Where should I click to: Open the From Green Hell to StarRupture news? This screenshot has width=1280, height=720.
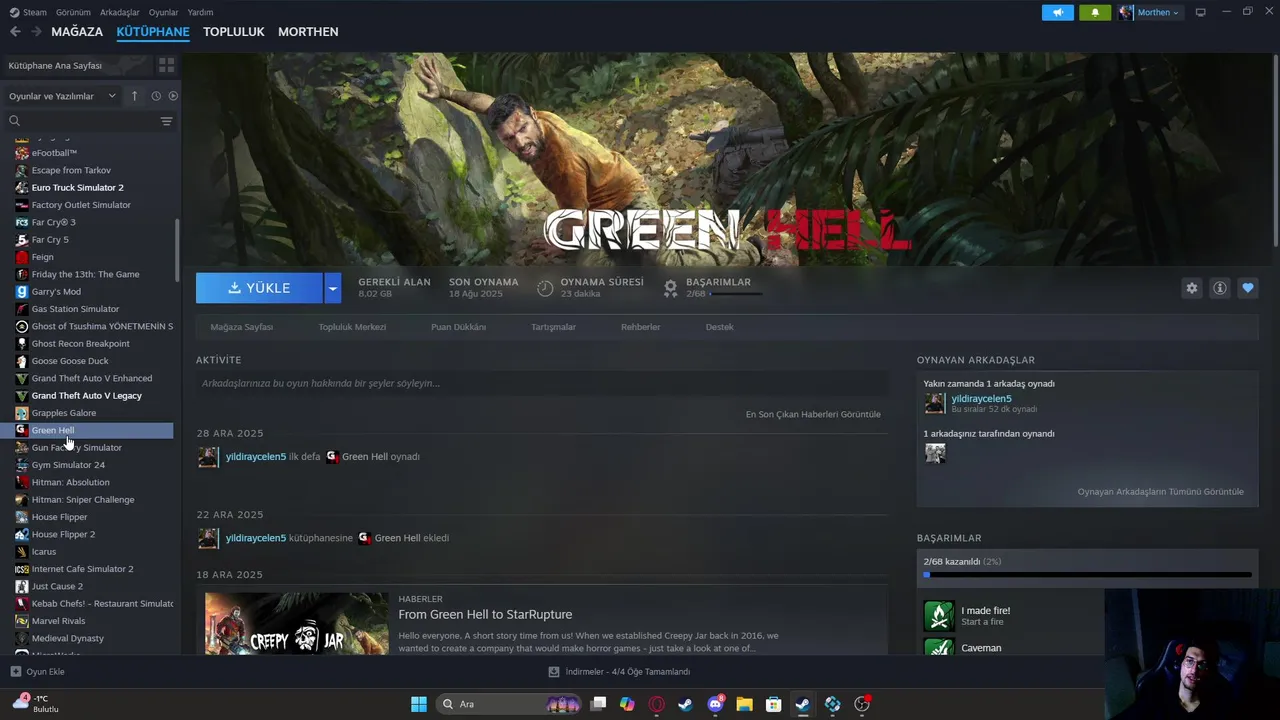[485, 614]
